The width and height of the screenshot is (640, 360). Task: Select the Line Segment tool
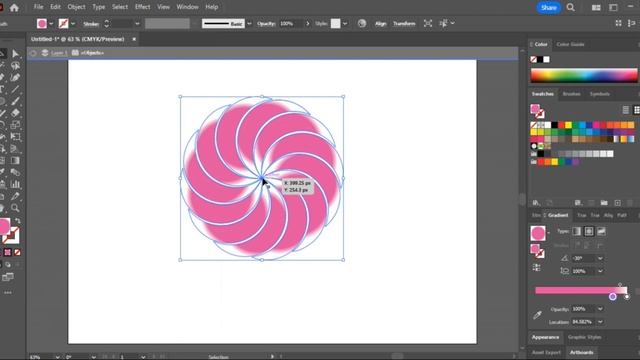(16, 89)
